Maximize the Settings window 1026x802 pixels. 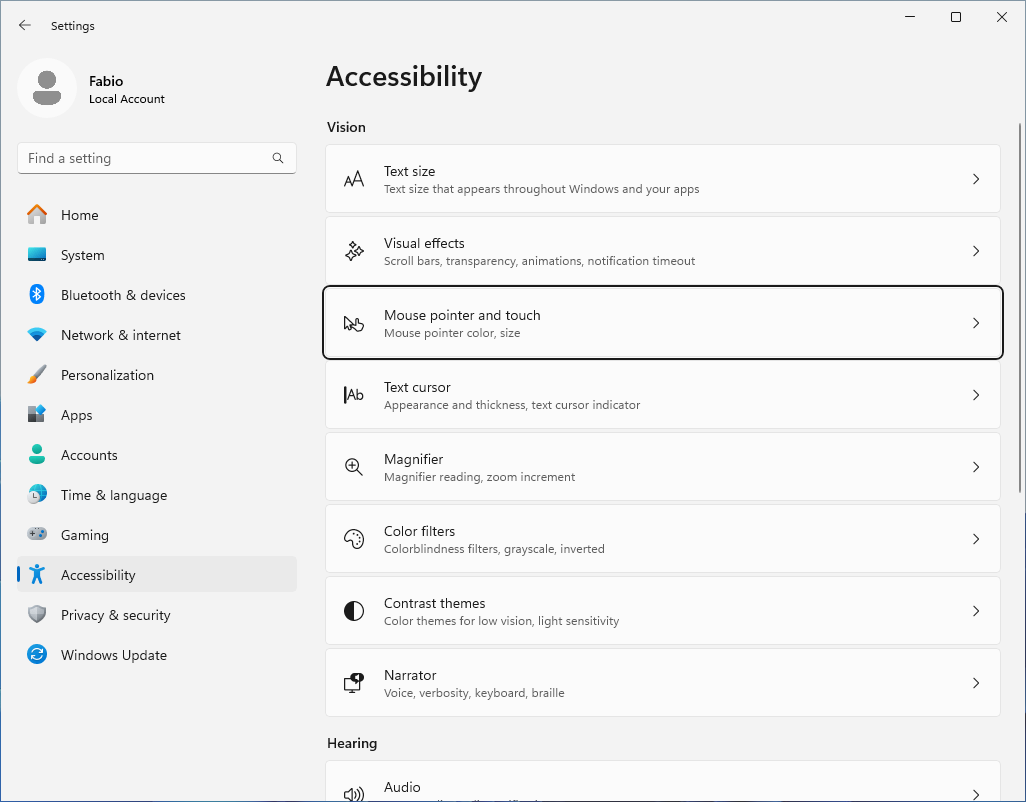pyautogui.click(x=956, y=17)
